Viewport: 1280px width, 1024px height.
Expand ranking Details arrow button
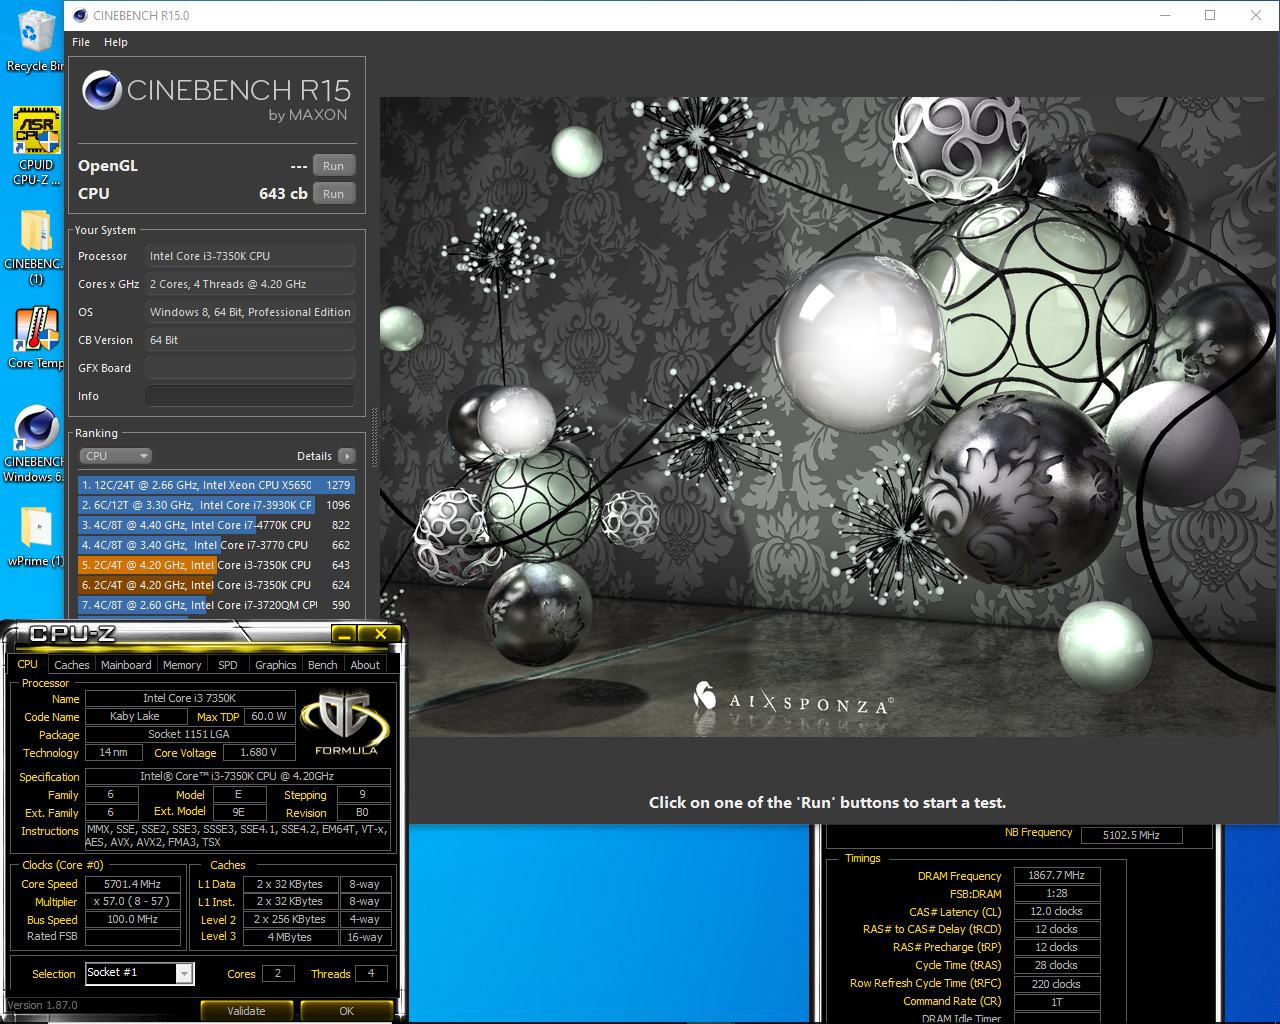click(x=347, y=456)
